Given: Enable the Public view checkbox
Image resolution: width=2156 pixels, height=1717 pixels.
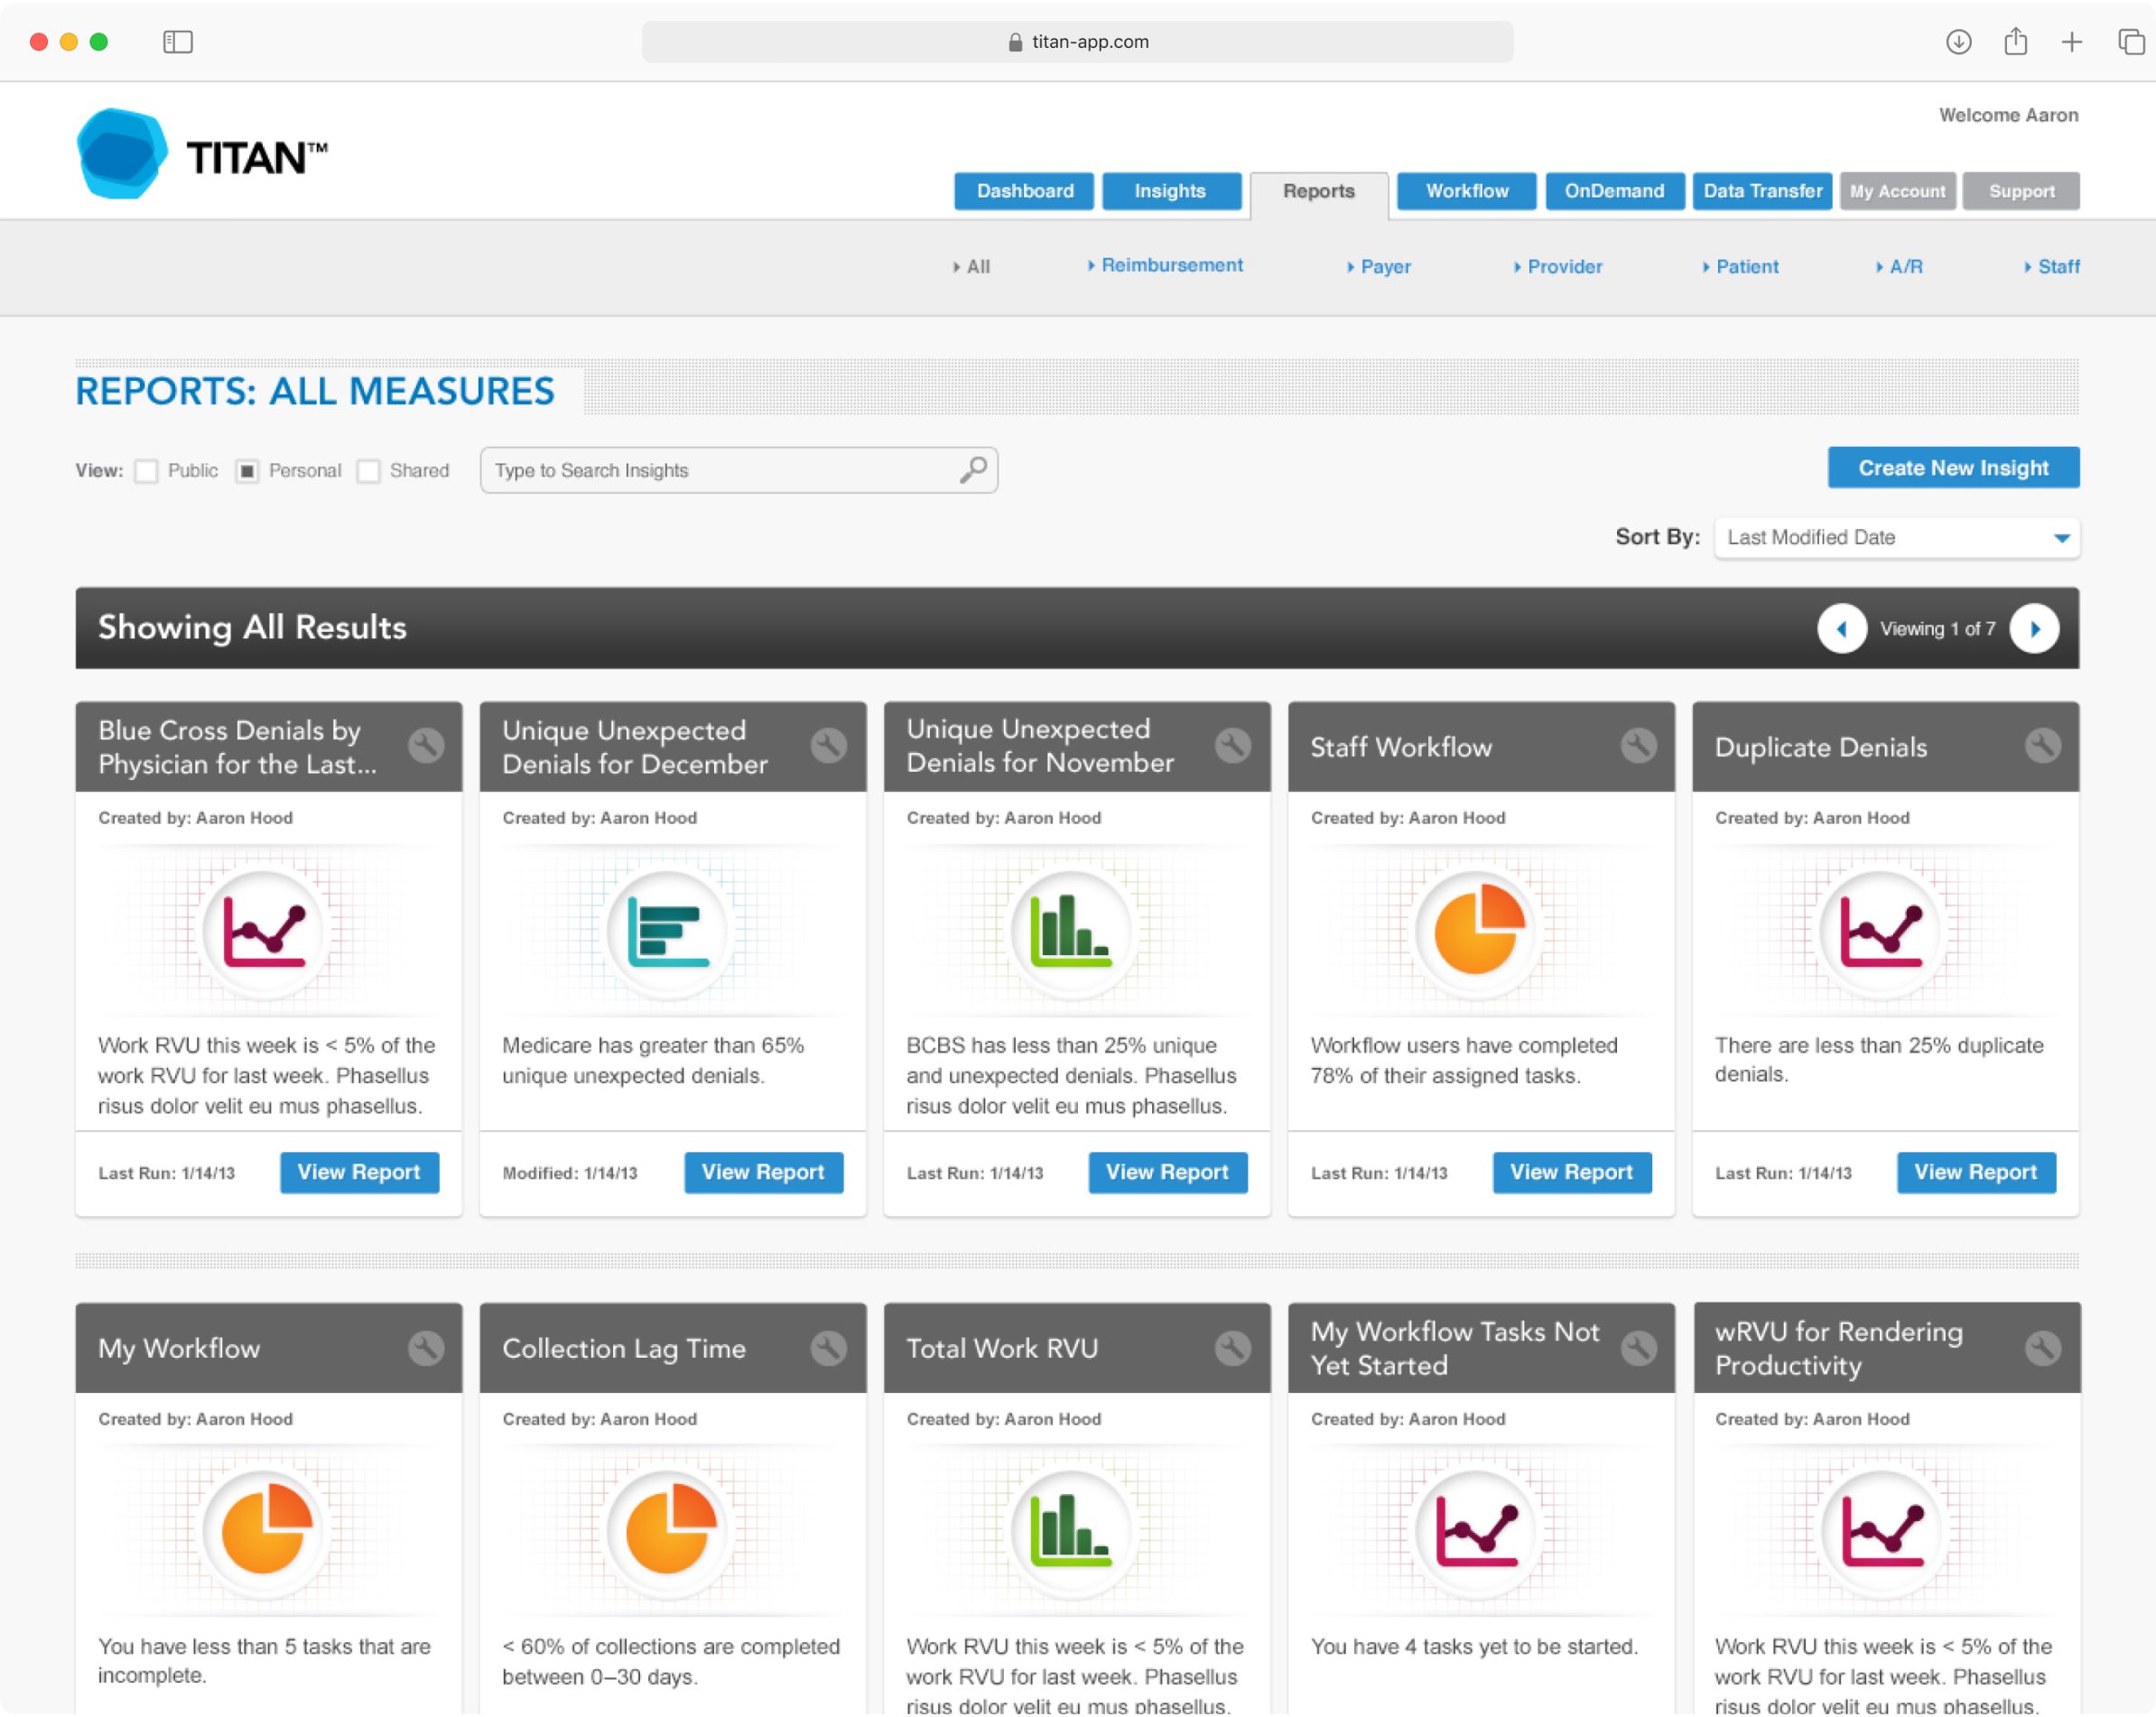Looking at the screenshot, I should (146, 470).
